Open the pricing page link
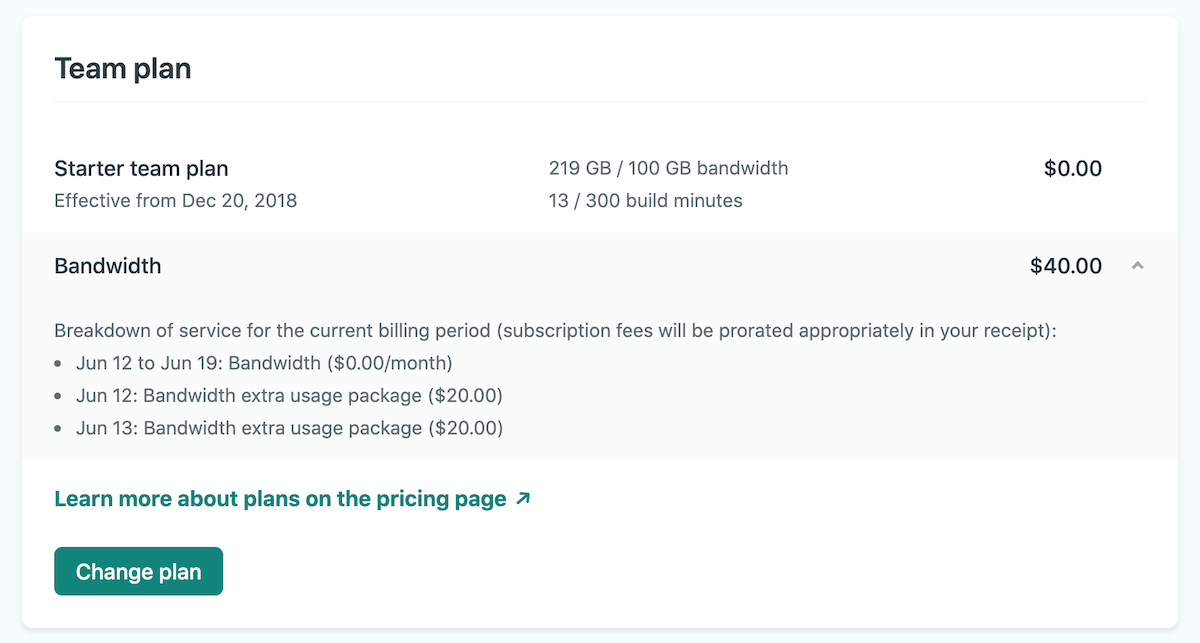Screen dimensions: 1200x643 tap(280, 498)
